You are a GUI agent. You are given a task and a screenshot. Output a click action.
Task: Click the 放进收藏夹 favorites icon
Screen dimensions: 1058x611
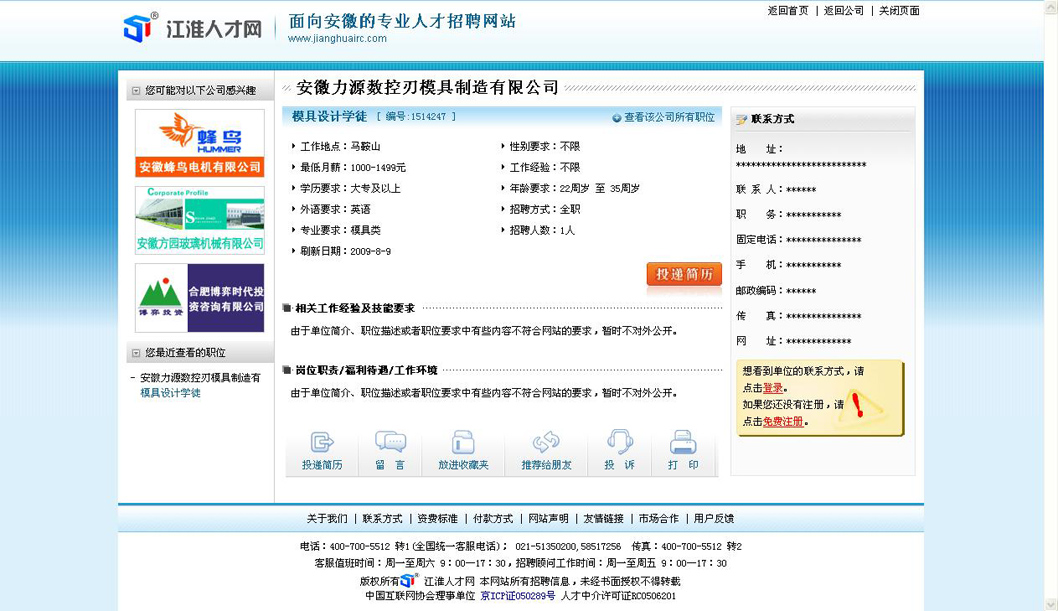[463, 443]
